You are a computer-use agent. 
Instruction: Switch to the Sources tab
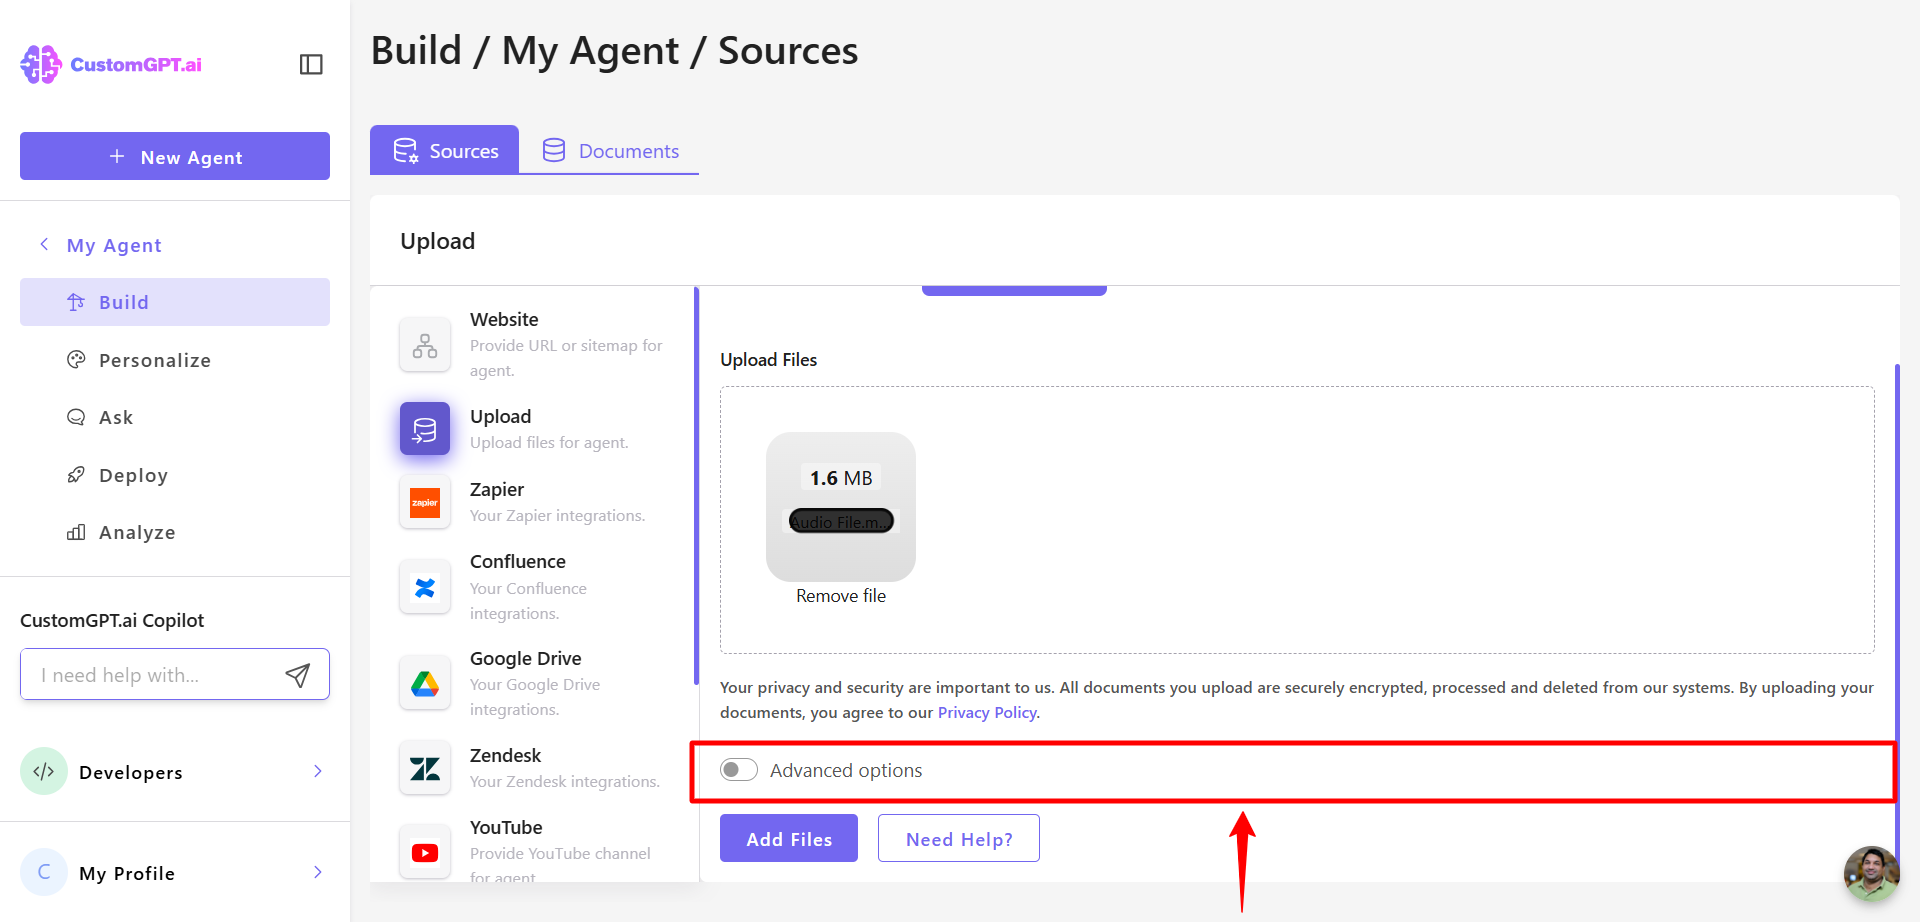coord(445,150)
